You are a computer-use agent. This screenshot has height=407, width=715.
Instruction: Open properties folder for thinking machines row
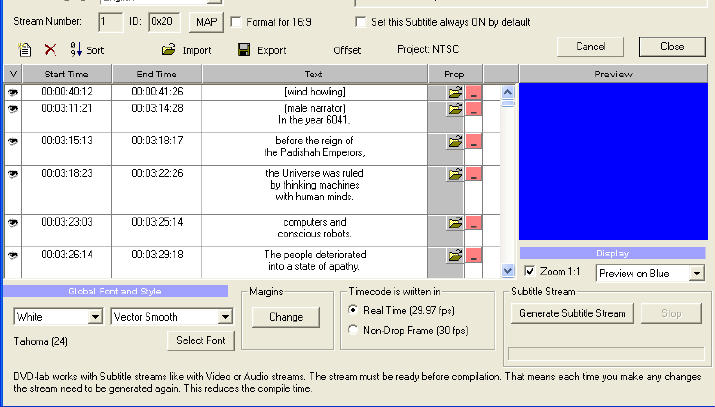click(455, 174)
